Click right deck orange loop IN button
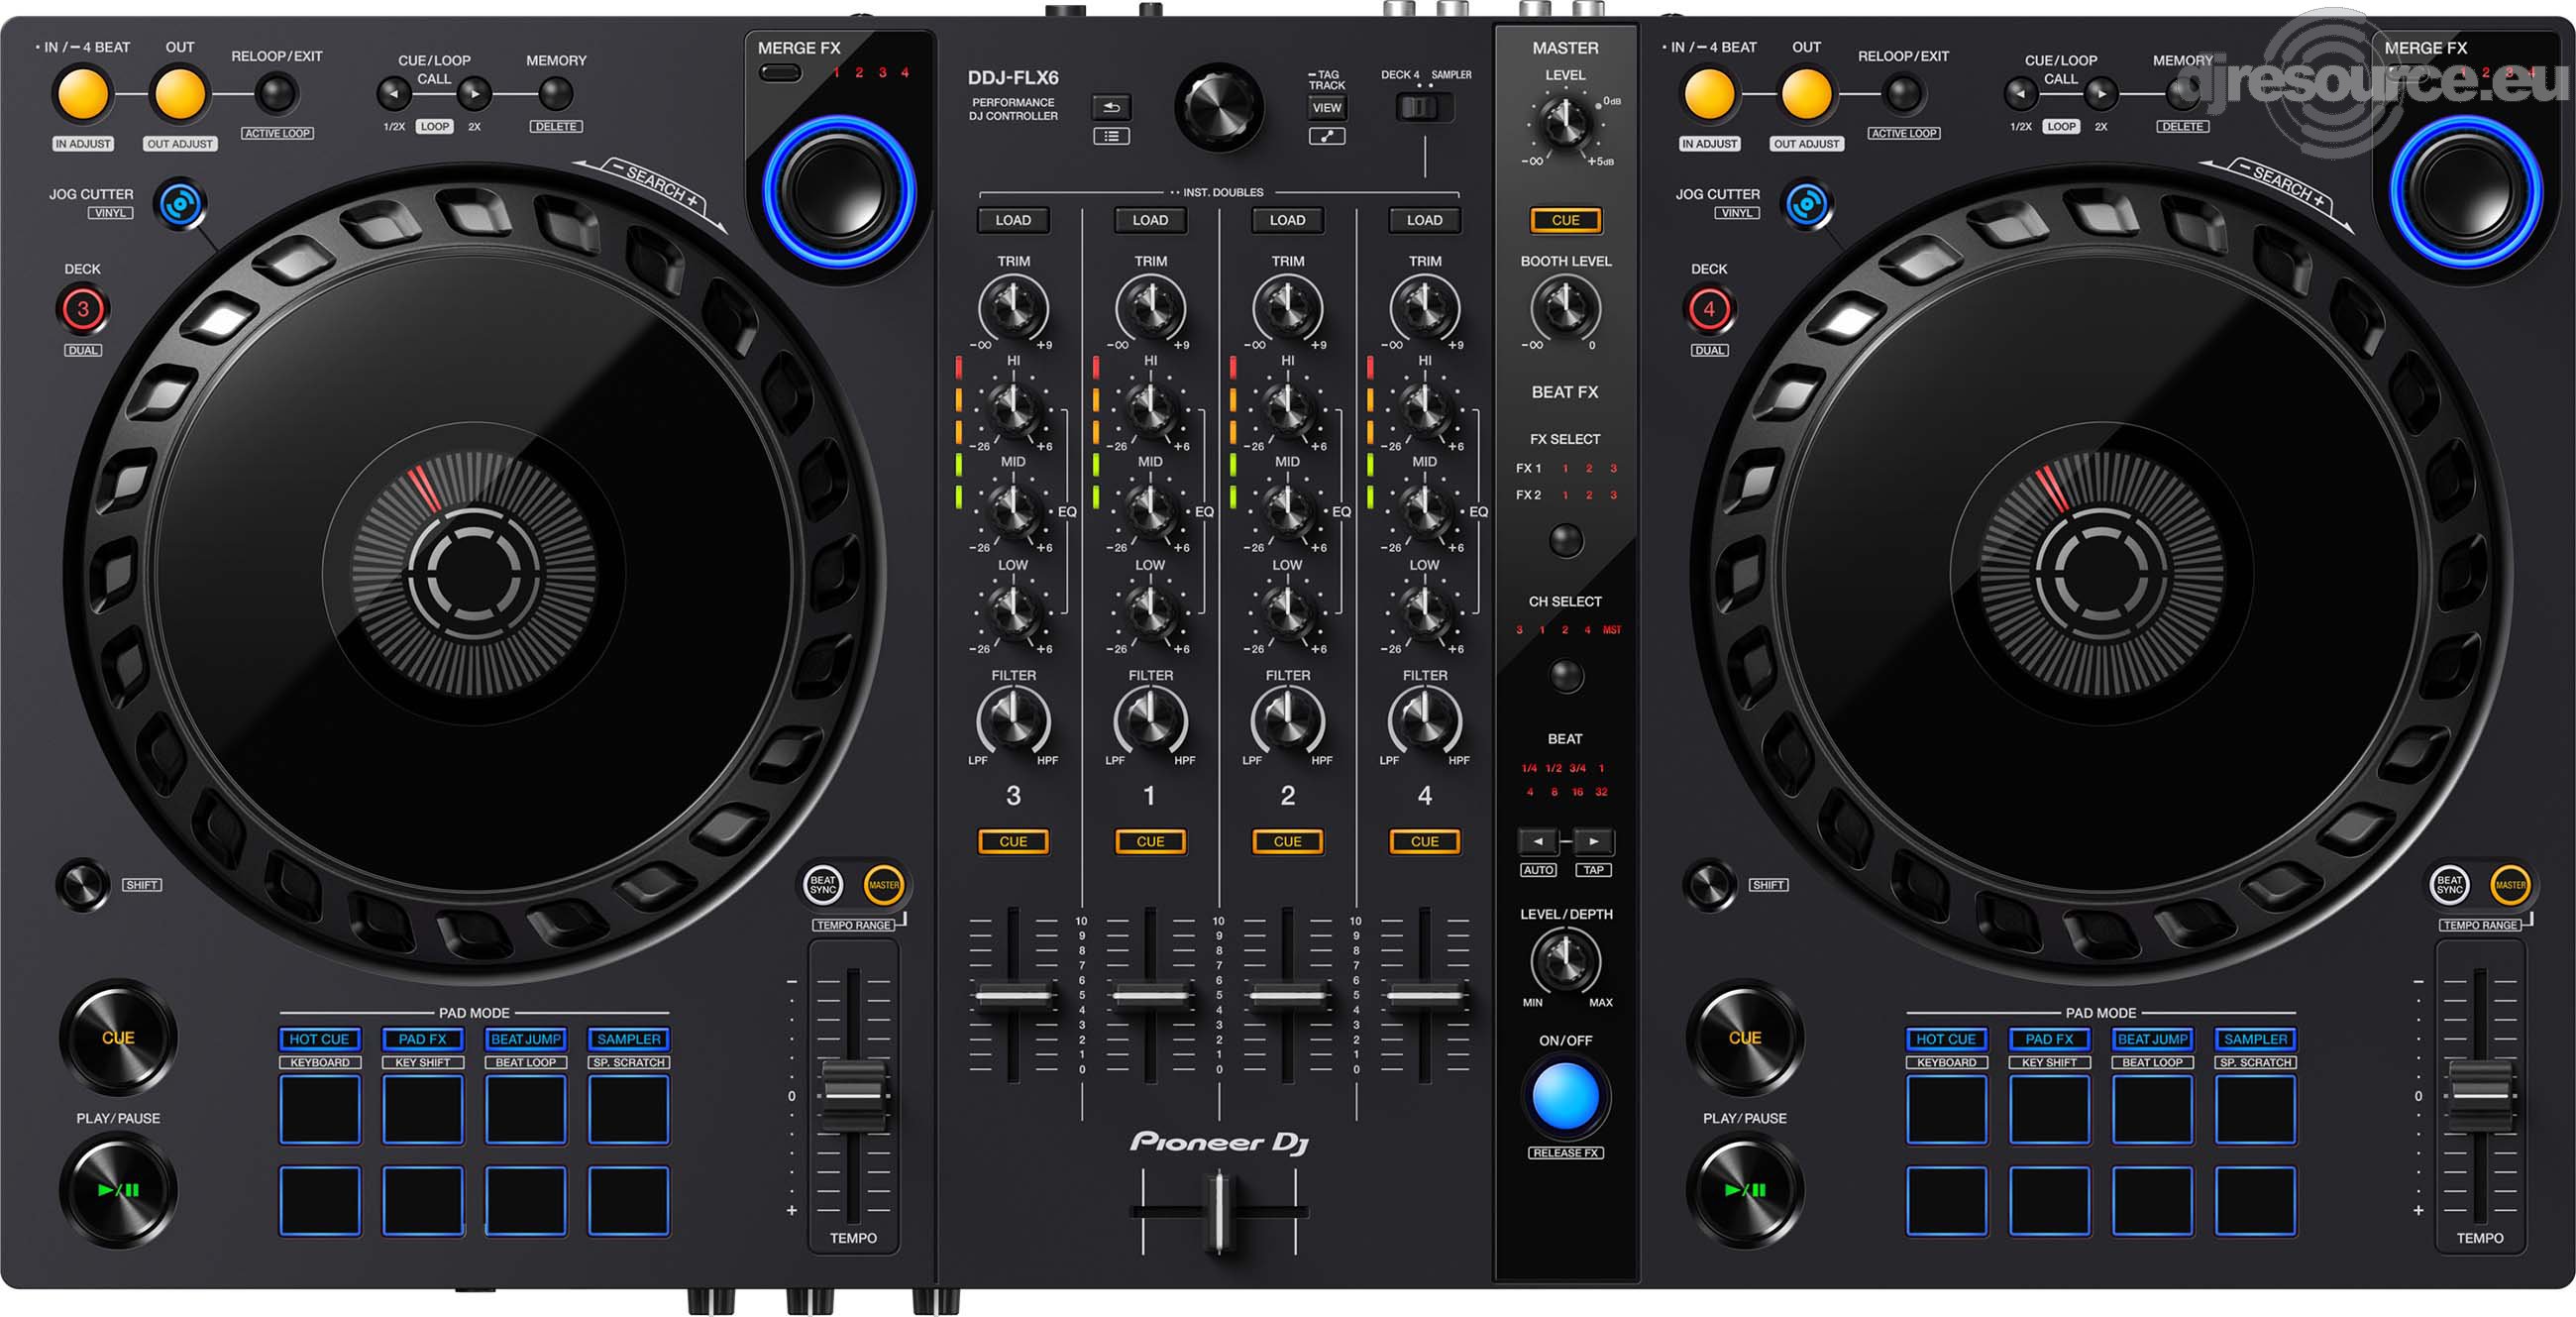The image size is (2576, 1317). tap(1710, 94)
